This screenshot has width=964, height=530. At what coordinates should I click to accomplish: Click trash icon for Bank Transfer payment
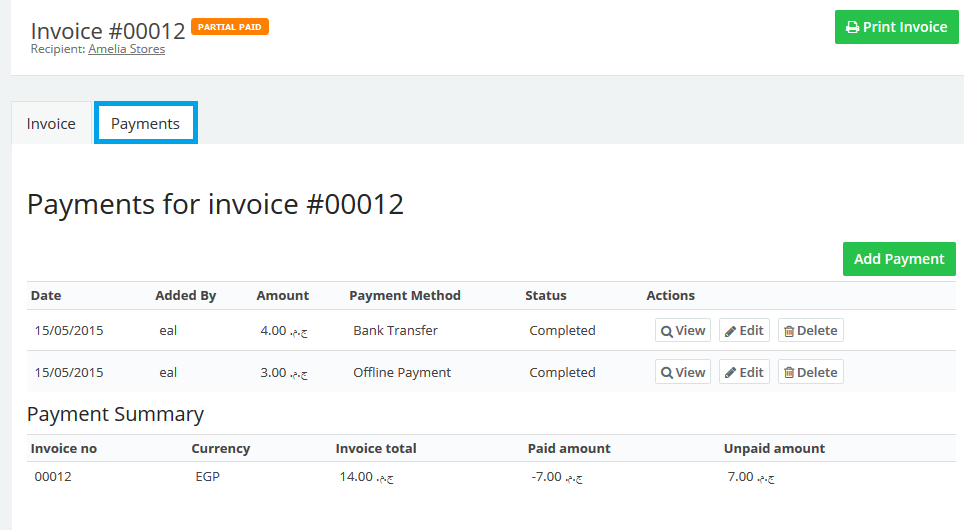(789, 331)
